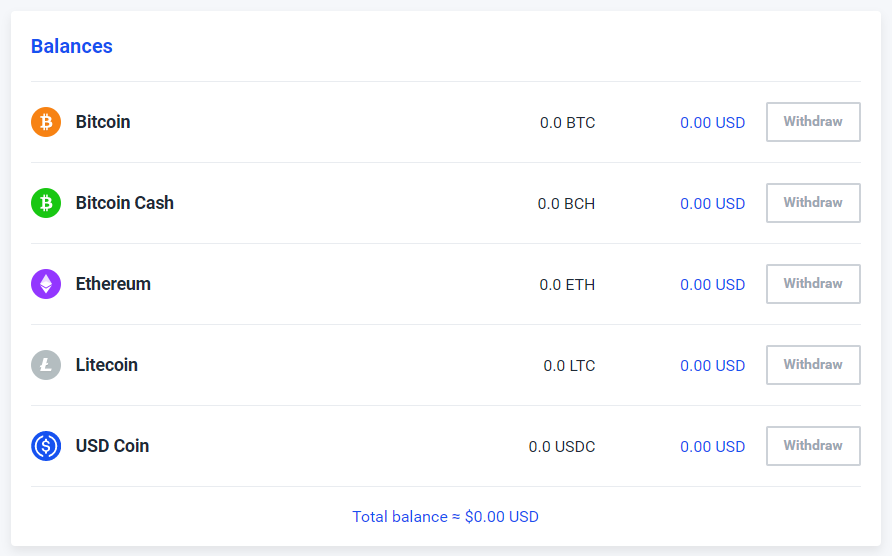Click the Litecoin 0.00 USD value
Screen dimensions: 892x556
(712, 366)
